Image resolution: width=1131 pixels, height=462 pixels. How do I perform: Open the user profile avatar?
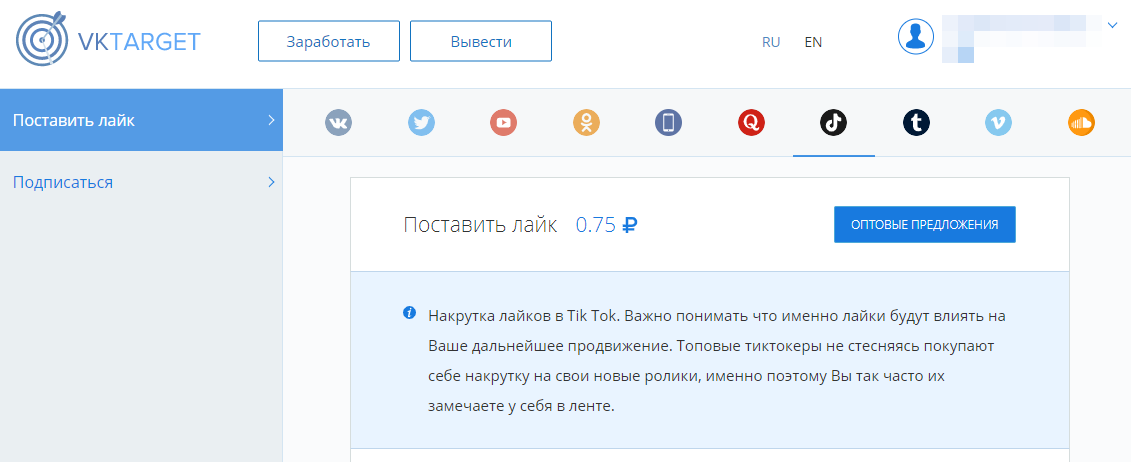pos(916,37)
